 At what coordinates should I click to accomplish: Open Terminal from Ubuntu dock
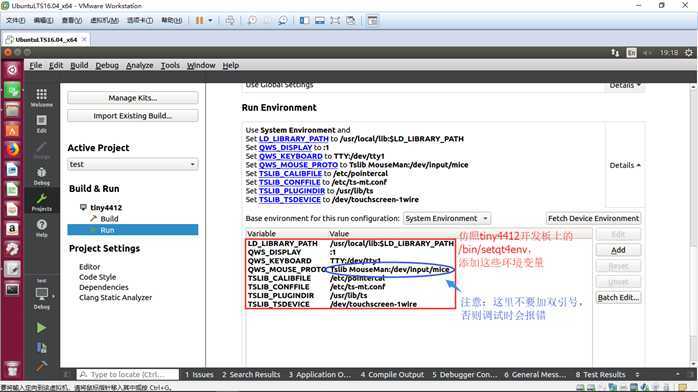click(x=12, y=289)
